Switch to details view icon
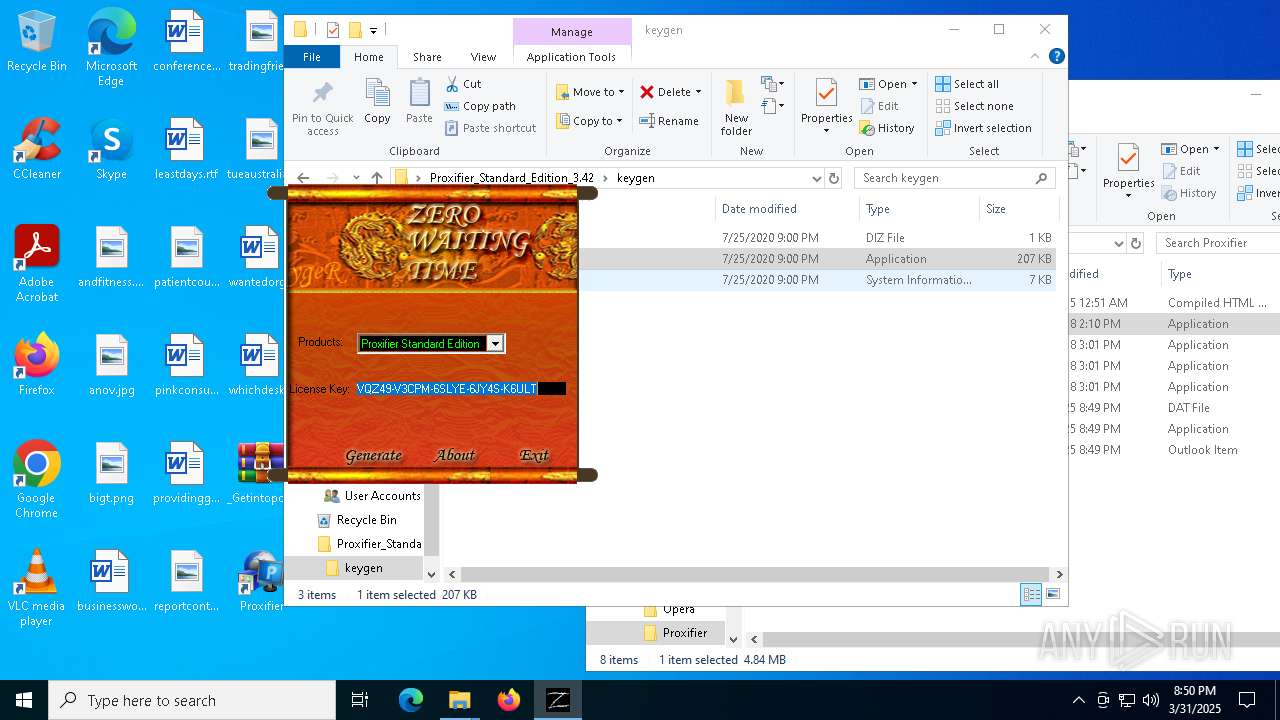Image resolution: width=1280 pixels, height=720 pixels. tap(1031, 594)
